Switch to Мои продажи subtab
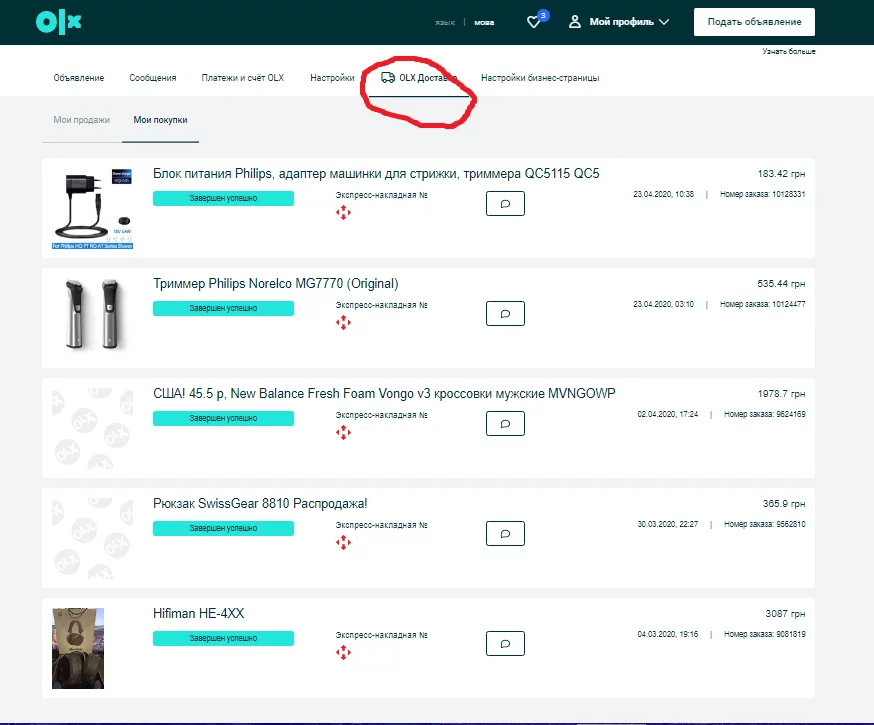This screenshot has width=874, height=725. coord(81,120)
